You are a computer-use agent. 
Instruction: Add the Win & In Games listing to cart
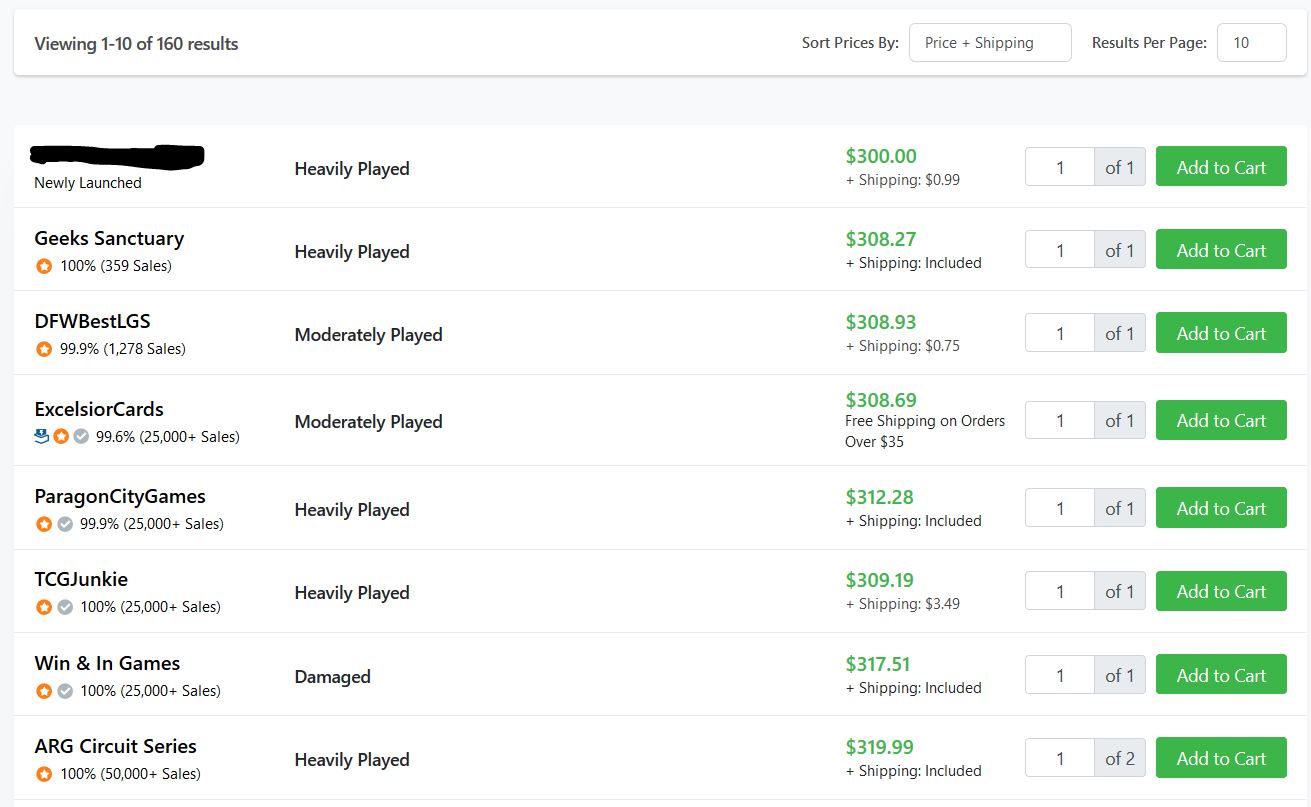tap(1220, 675)
